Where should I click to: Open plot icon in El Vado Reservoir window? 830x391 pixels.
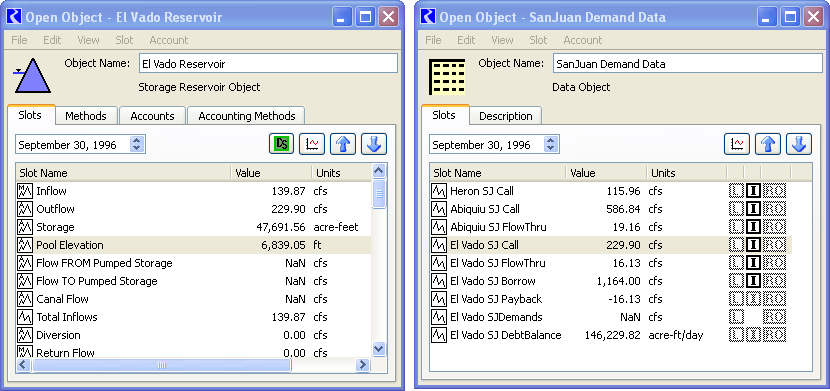coord(312,144)
